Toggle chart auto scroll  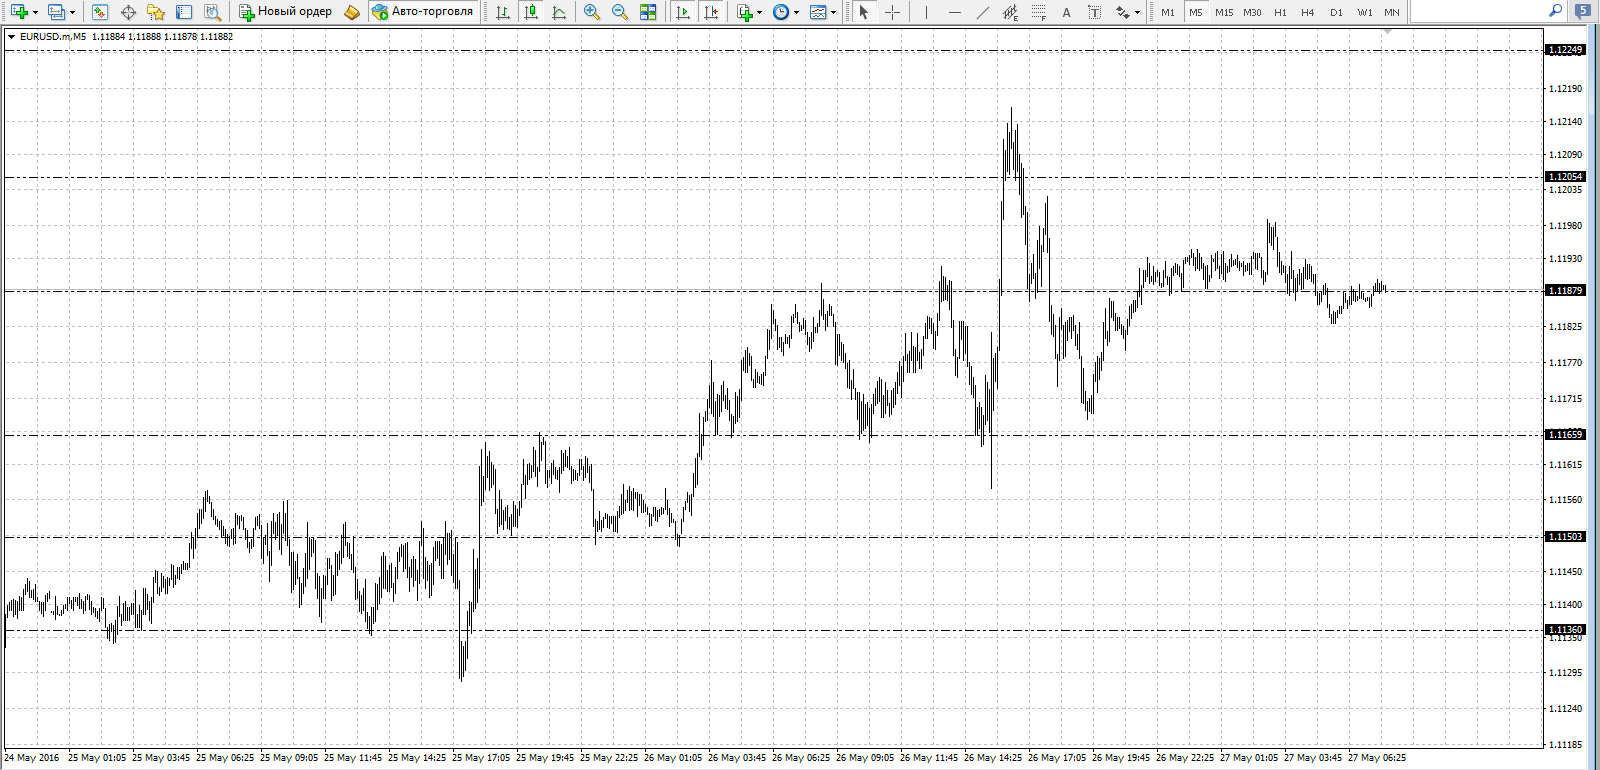[683, 12]
